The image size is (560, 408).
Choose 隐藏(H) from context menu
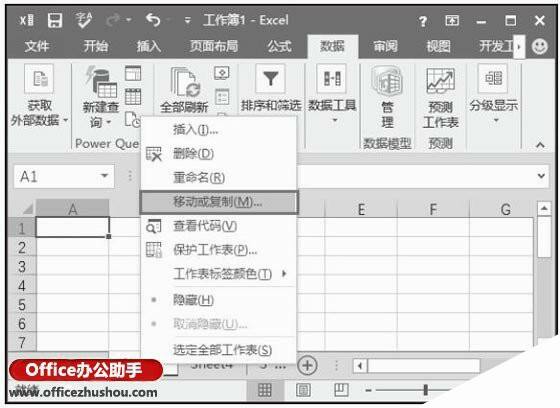pyautogui.click(x=219, y=300)
